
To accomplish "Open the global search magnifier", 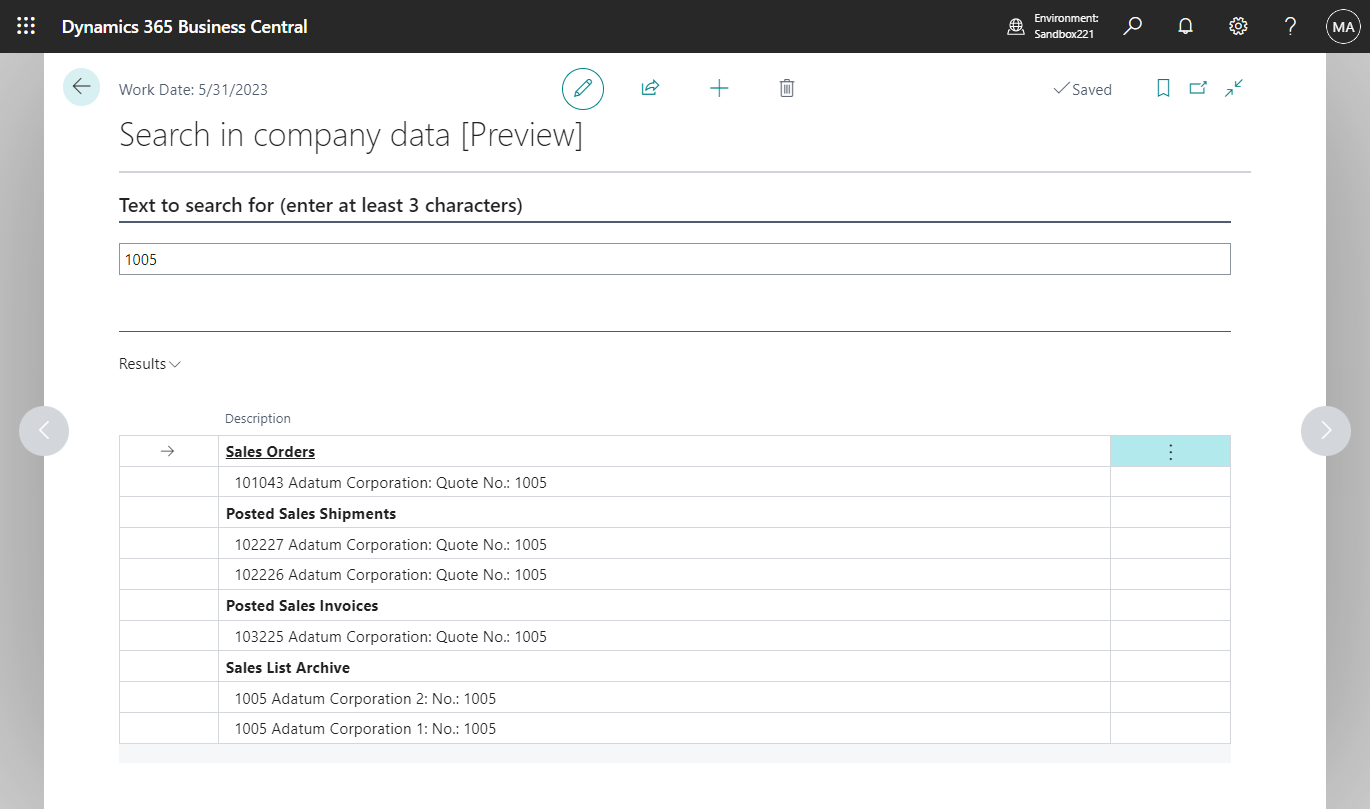I will coord(1132,26).
